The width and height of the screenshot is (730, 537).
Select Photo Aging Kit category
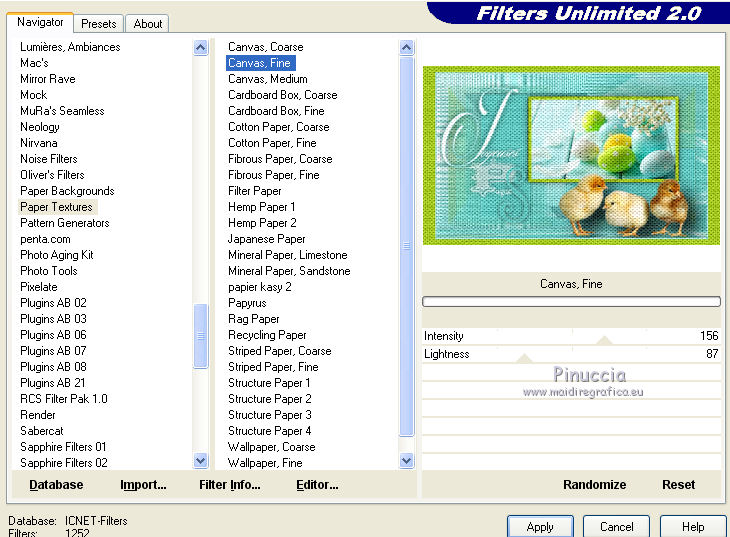tap(57, 255)
